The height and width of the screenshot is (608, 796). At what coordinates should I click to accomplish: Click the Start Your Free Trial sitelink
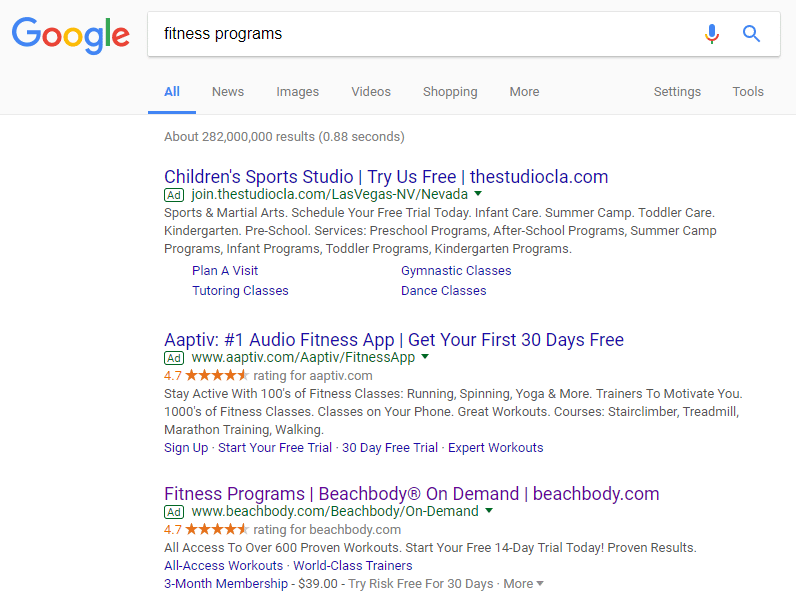coord(275,448)
